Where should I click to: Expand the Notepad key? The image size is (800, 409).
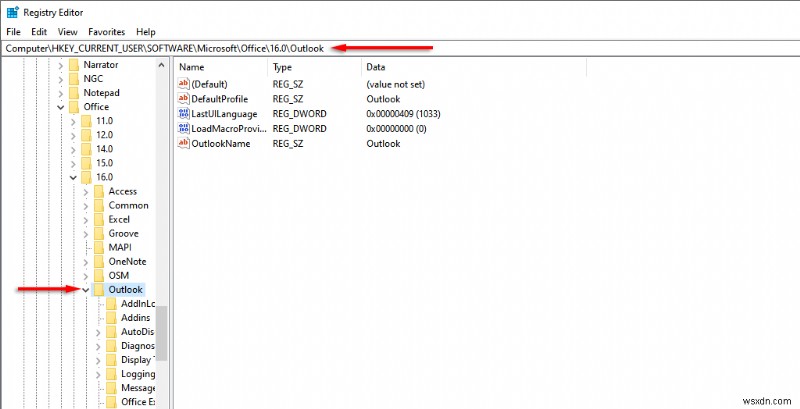click(x=61, y=93)
